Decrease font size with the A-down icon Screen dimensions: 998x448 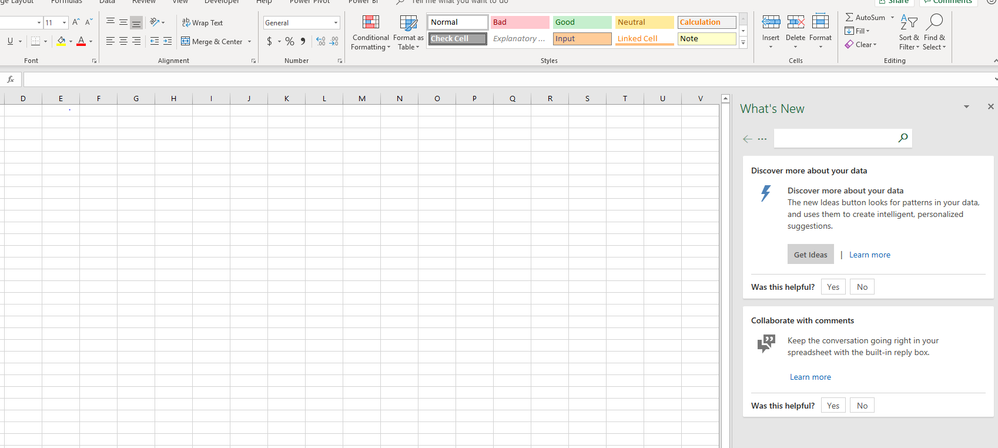(x=88, y=22)
